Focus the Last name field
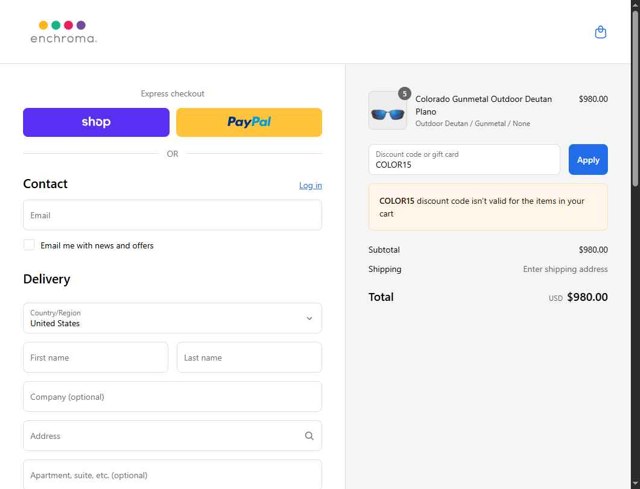Screen dimensions: 640x489 [x=249, y=358]
